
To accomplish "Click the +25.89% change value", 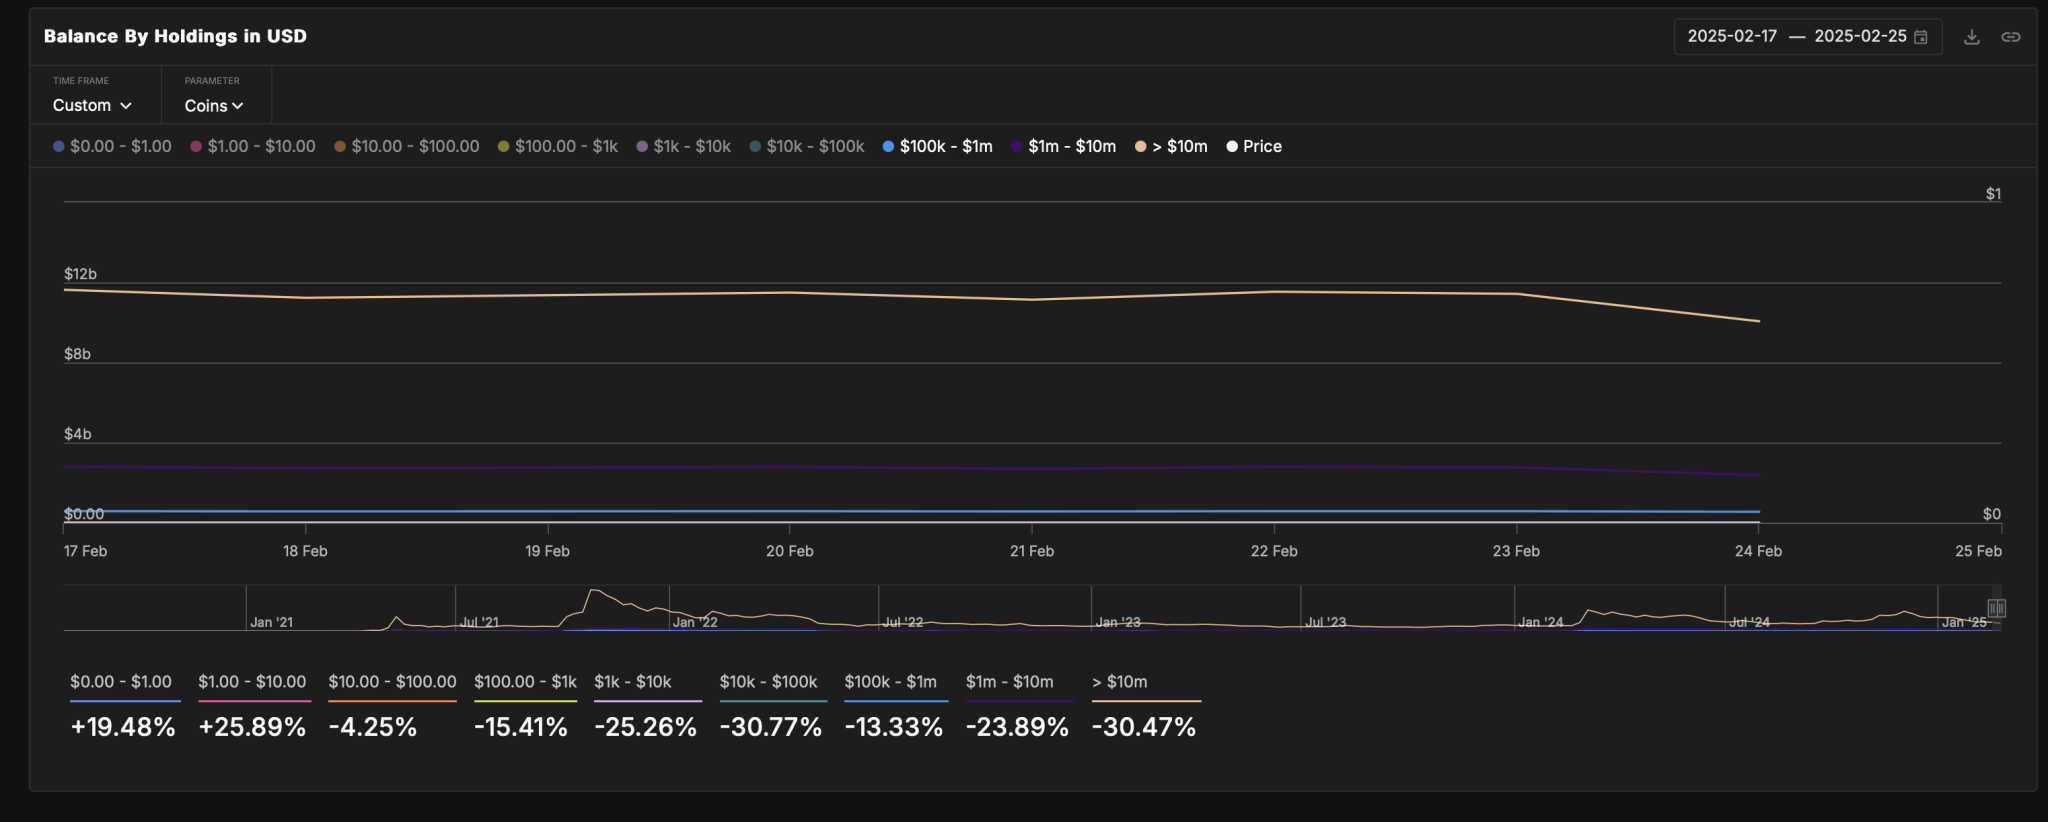I will pos(252,727).
